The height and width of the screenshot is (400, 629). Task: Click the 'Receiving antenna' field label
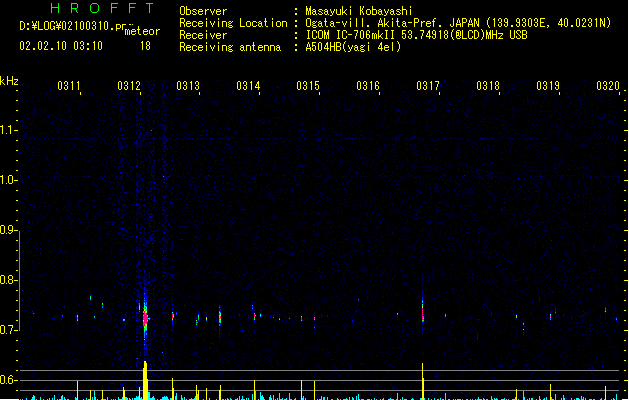click(230, 47)
